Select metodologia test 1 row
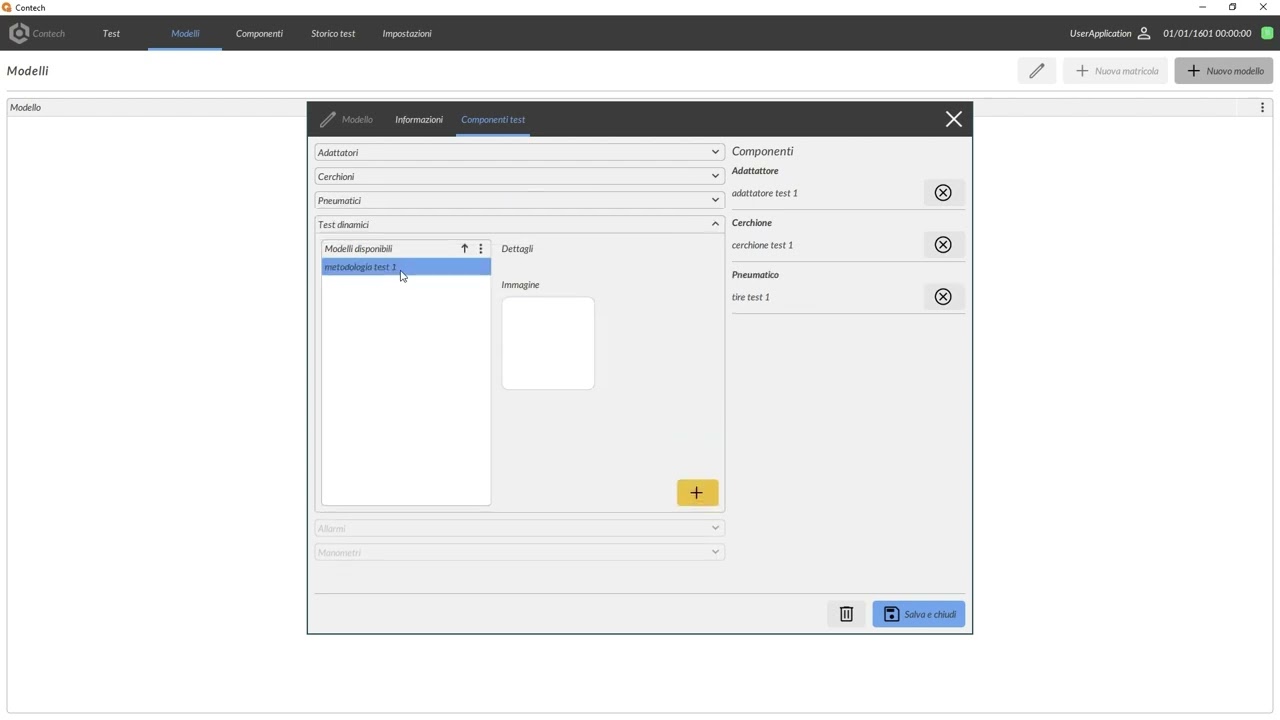Image resolution: width=1280 pixels, height=720 pixels. pyautogui.click(x=406, y=267)
